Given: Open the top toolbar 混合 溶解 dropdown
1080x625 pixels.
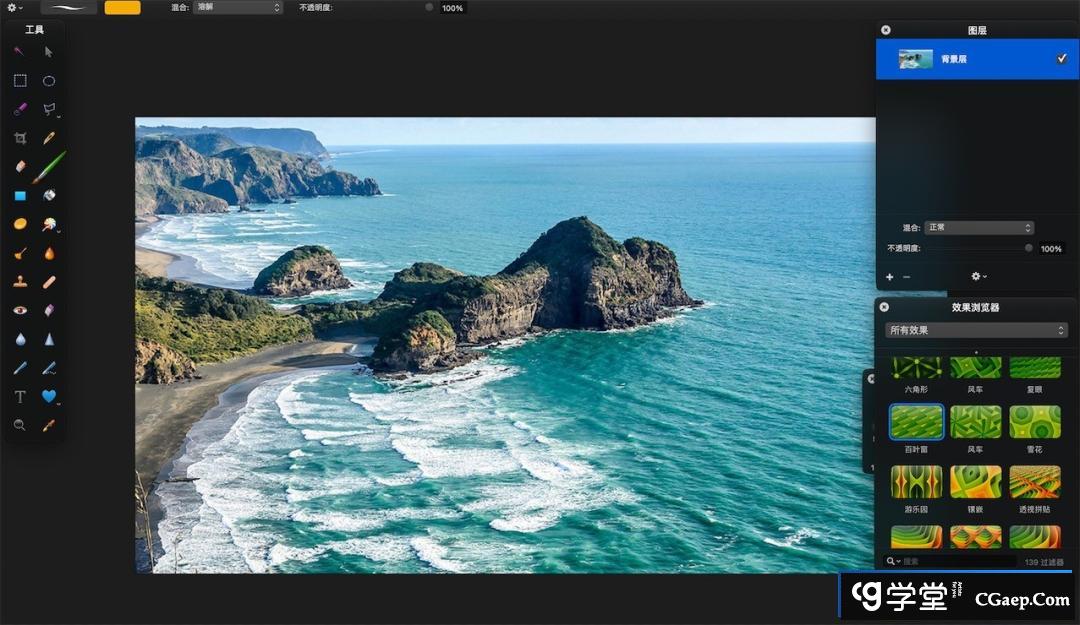Looking at the screenshot, I should (x=238, y=8).
